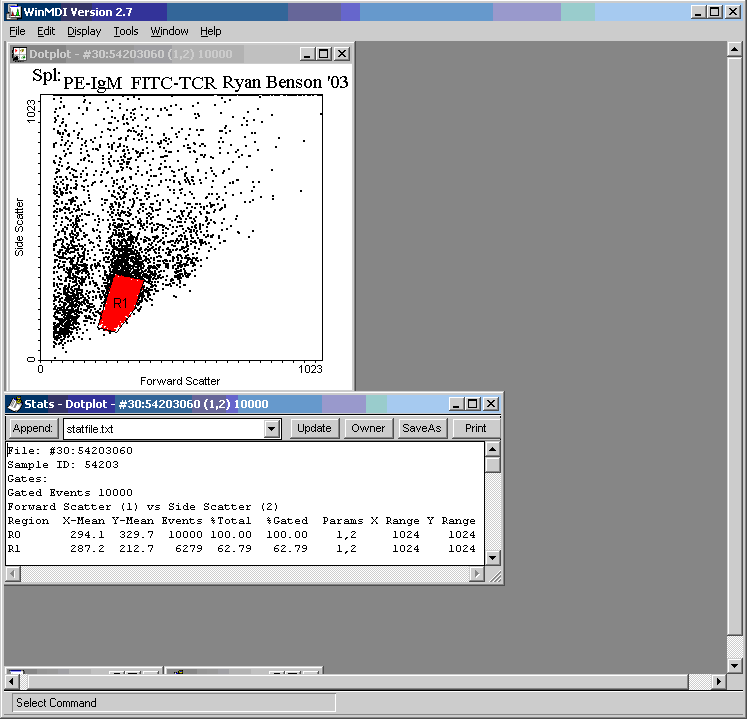Image resolution: width=747 pixels, height=719 pixels.
Task: Click the Stats window system icon
Action: [x=14, y=404]
